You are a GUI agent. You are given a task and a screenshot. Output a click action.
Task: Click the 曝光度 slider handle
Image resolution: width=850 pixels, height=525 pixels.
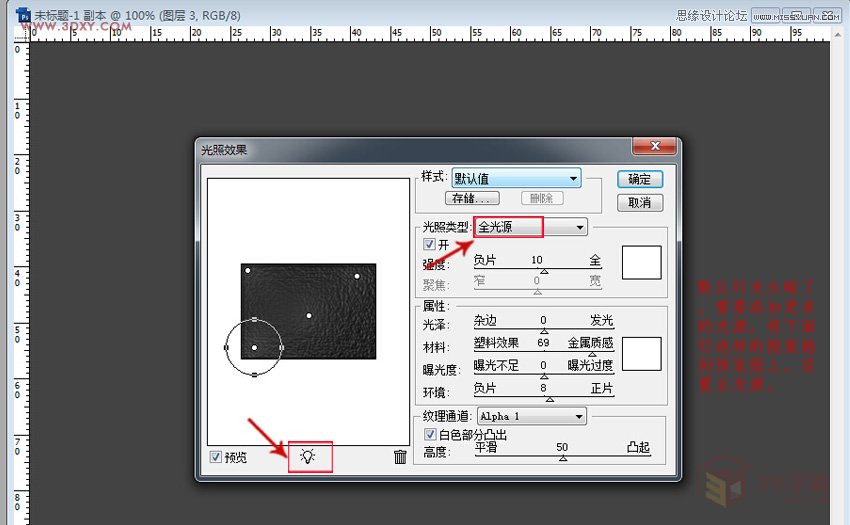pyautogui.click(x=544, y=376)
